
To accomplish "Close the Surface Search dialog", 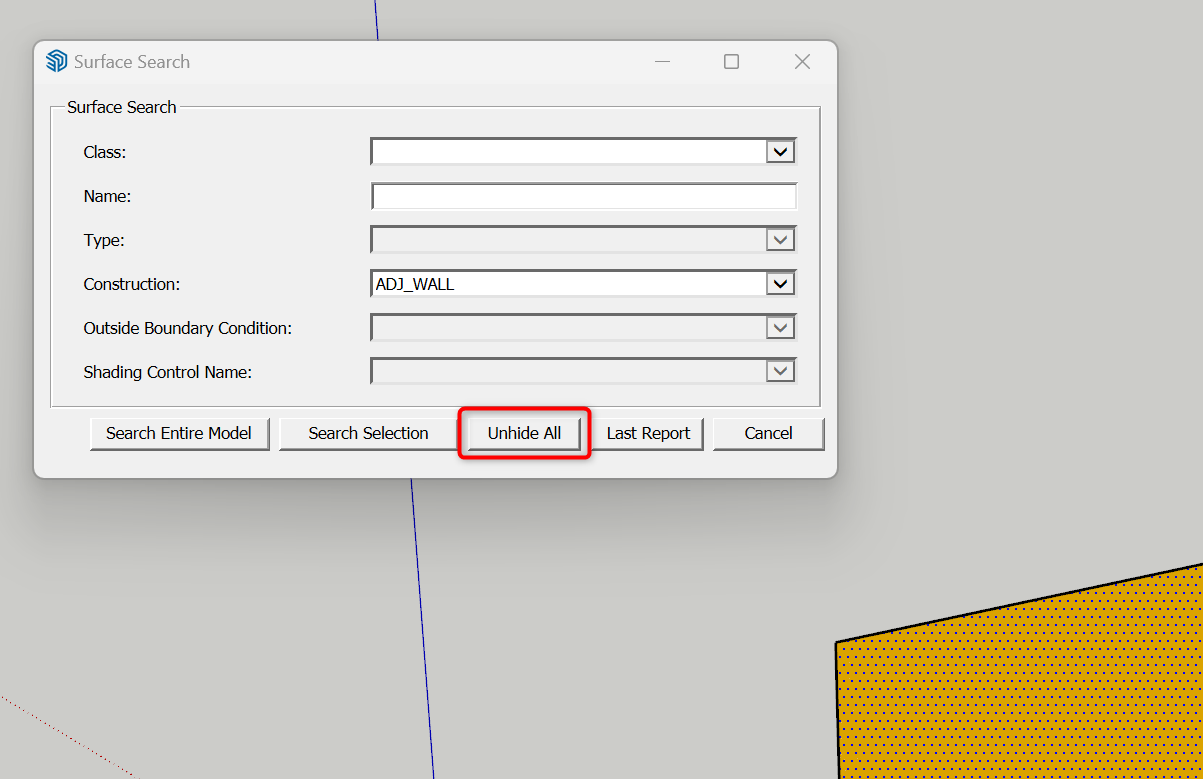I will click(x=802, y=62).
